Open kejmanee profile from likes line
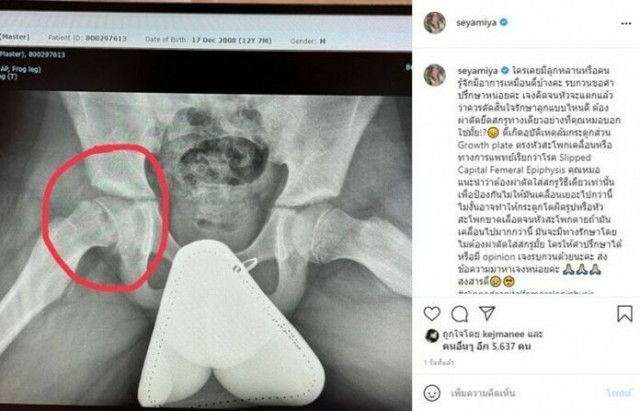 coord(503,334)
